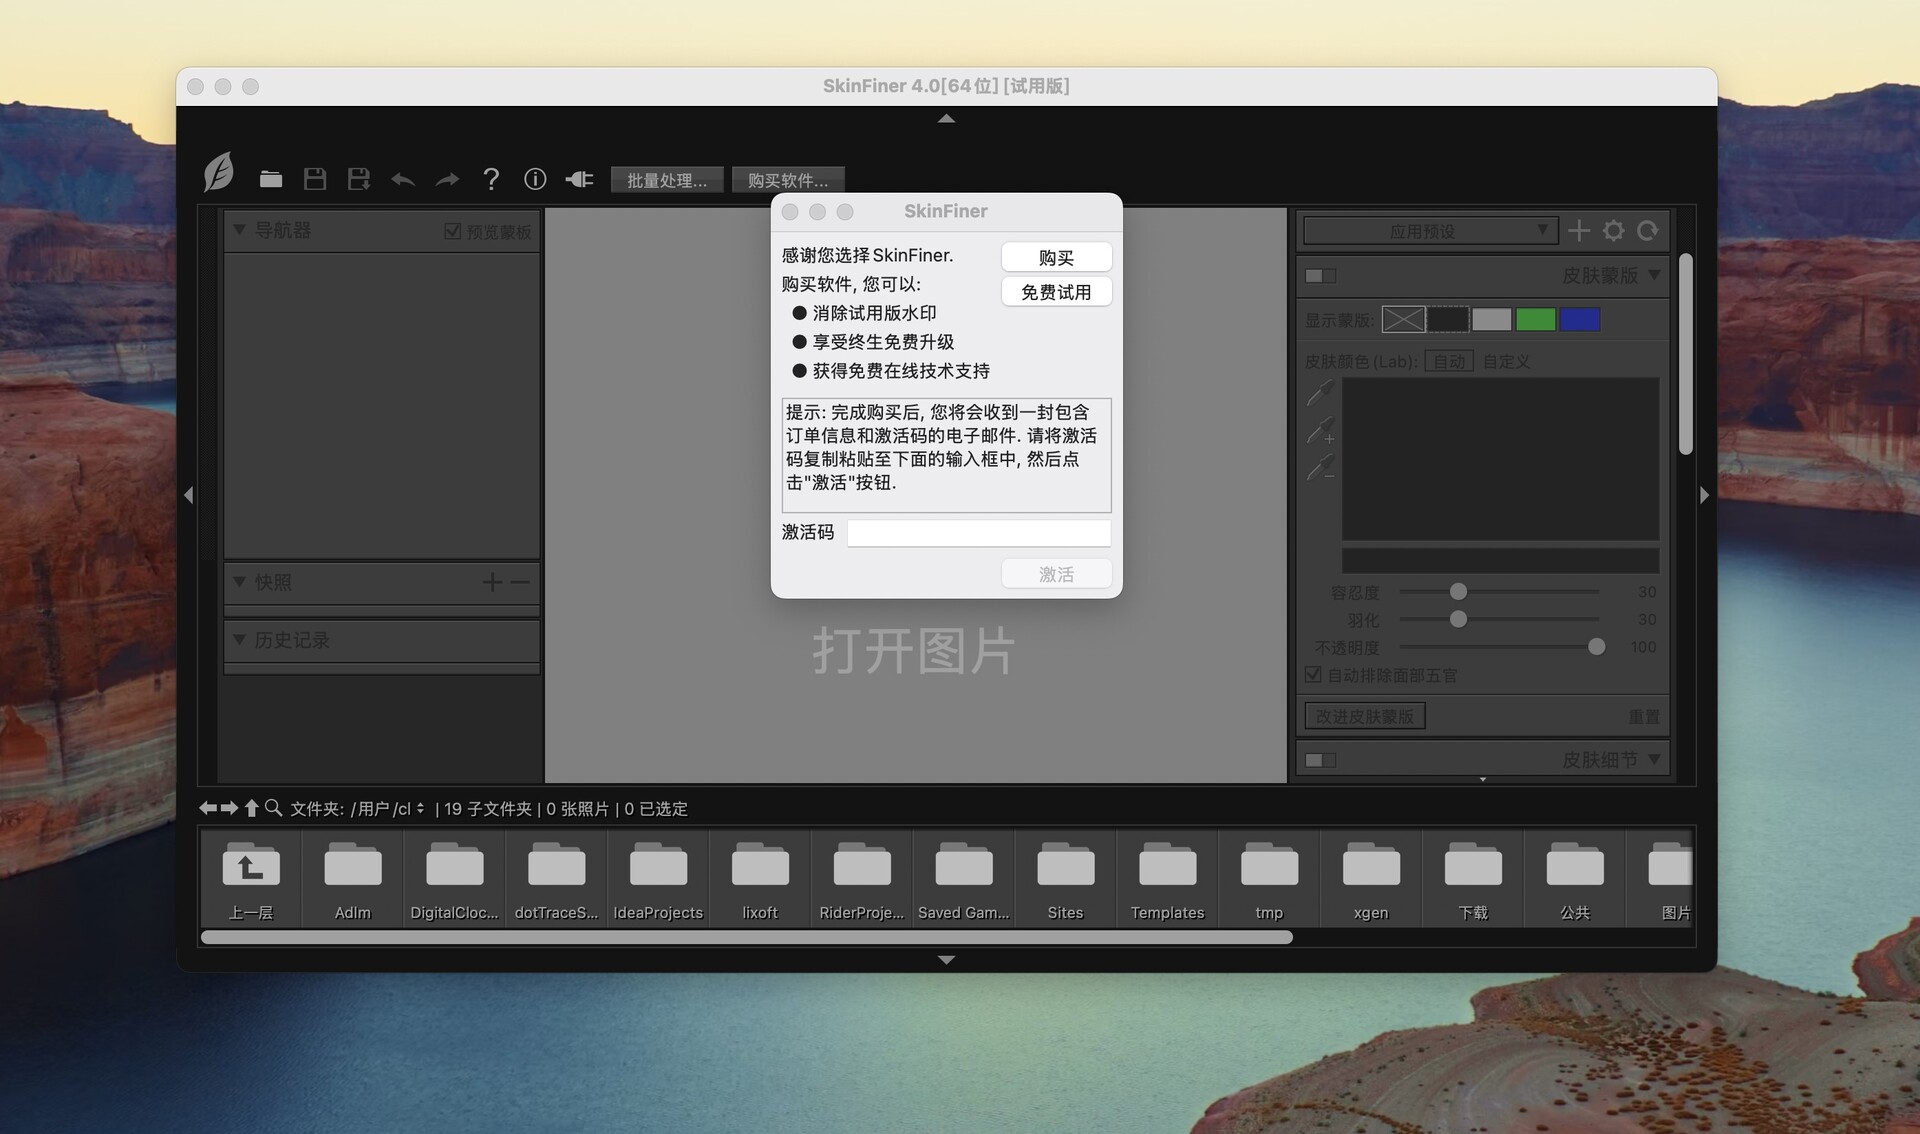Collapse the left panel with the side arrow
Image resolution: width=1920 pixels, height=1134 pixels.
coord(188,495)
